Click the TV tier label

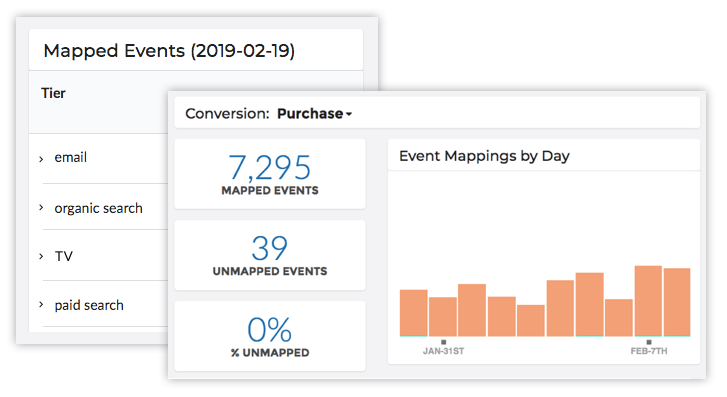tap(64, 256)
